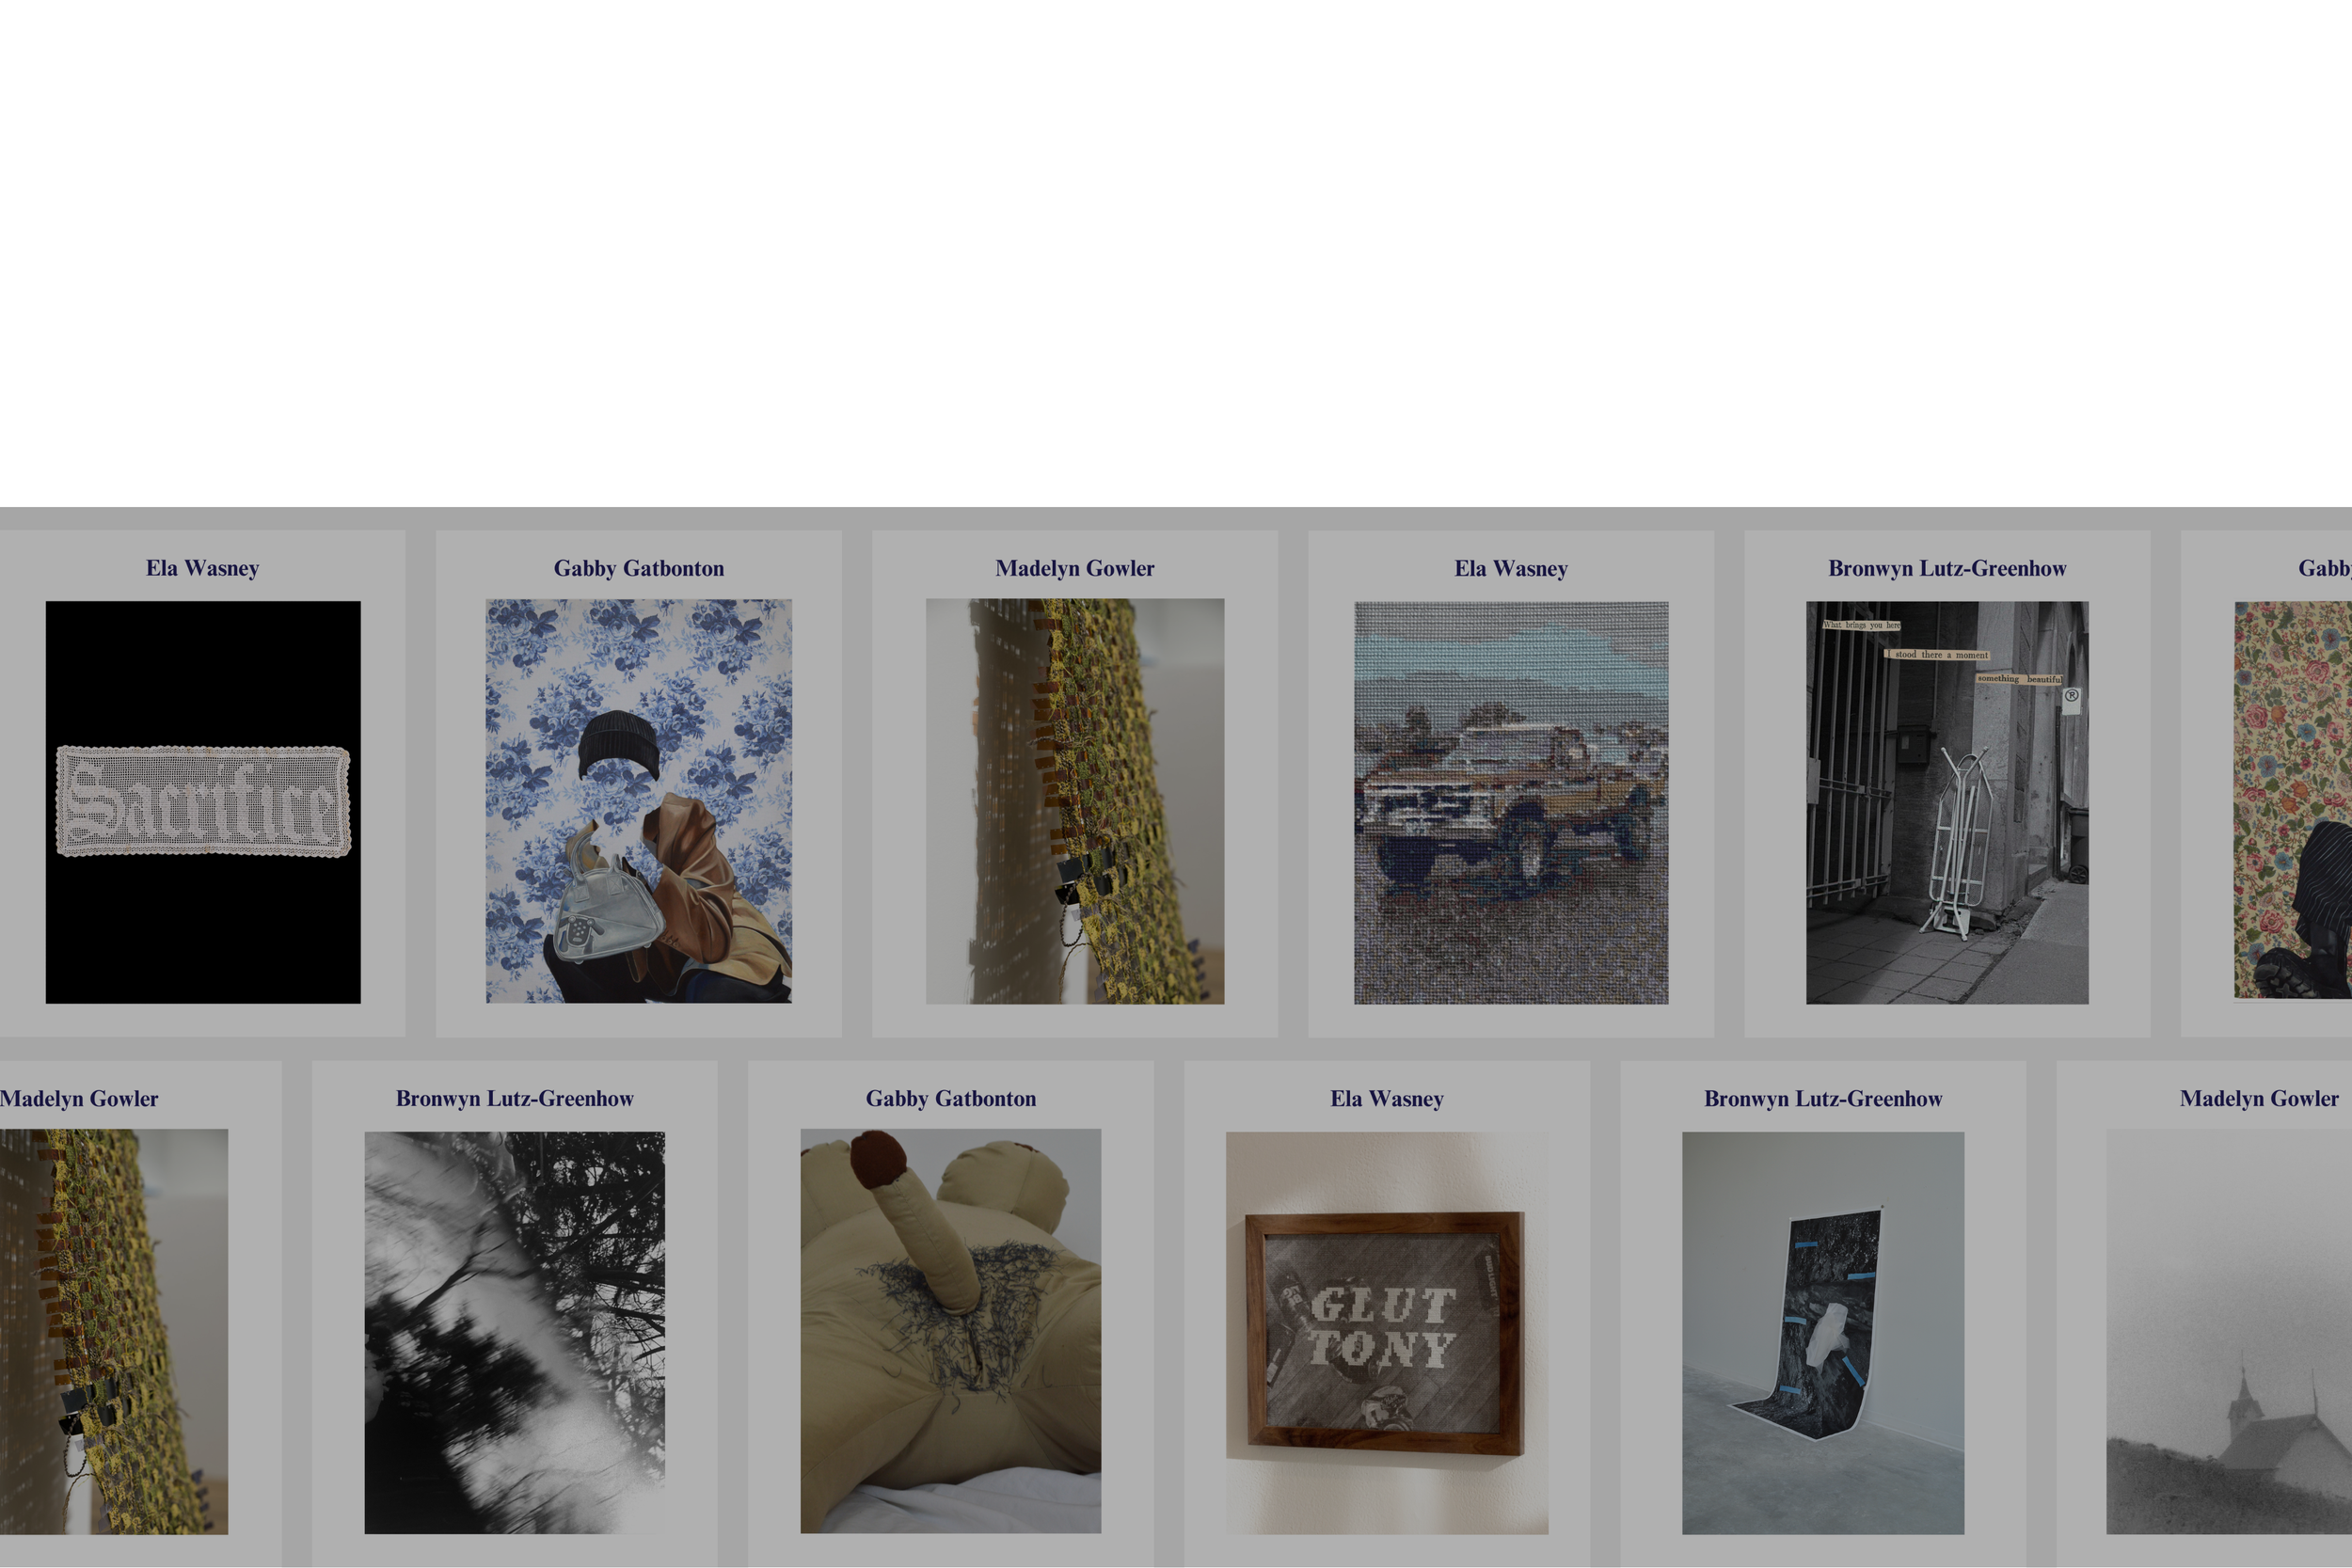Click Ela Wasney name above GLUTTONY frame
This screenshot has width=2352, height=1568.
1387,1098
